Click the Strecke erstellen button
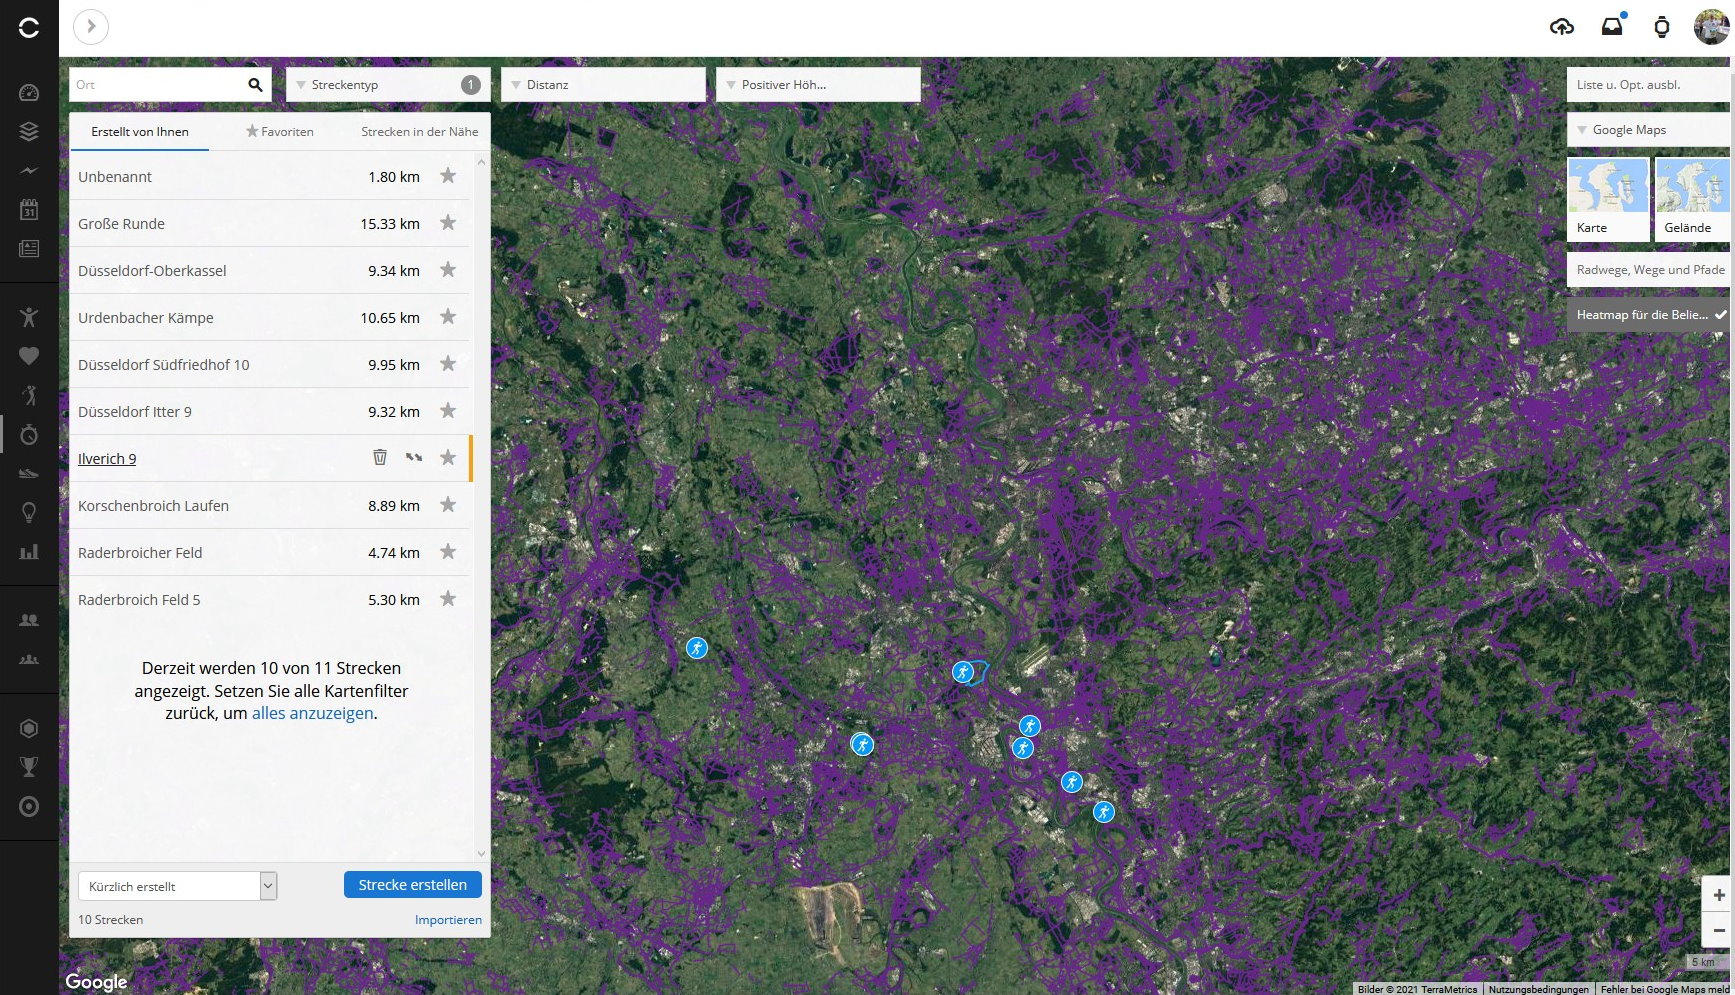Screen dimensions: 1735x995 tap(412, 885)
